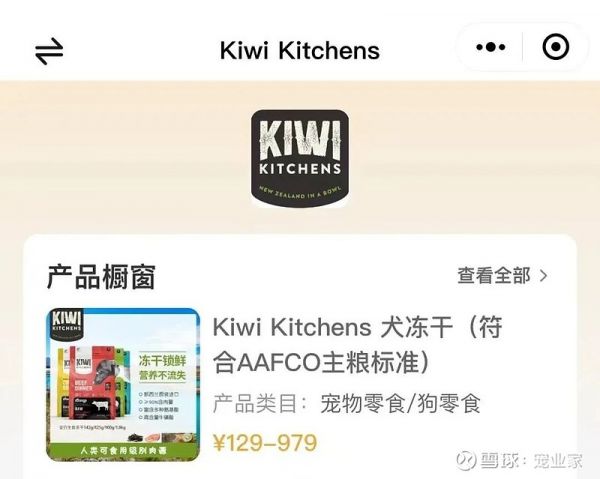Select the Kiwi Kitchens 犬冻干 product title
The height and width of the screenshot is (479, 600).
click(x=357, y=344)
